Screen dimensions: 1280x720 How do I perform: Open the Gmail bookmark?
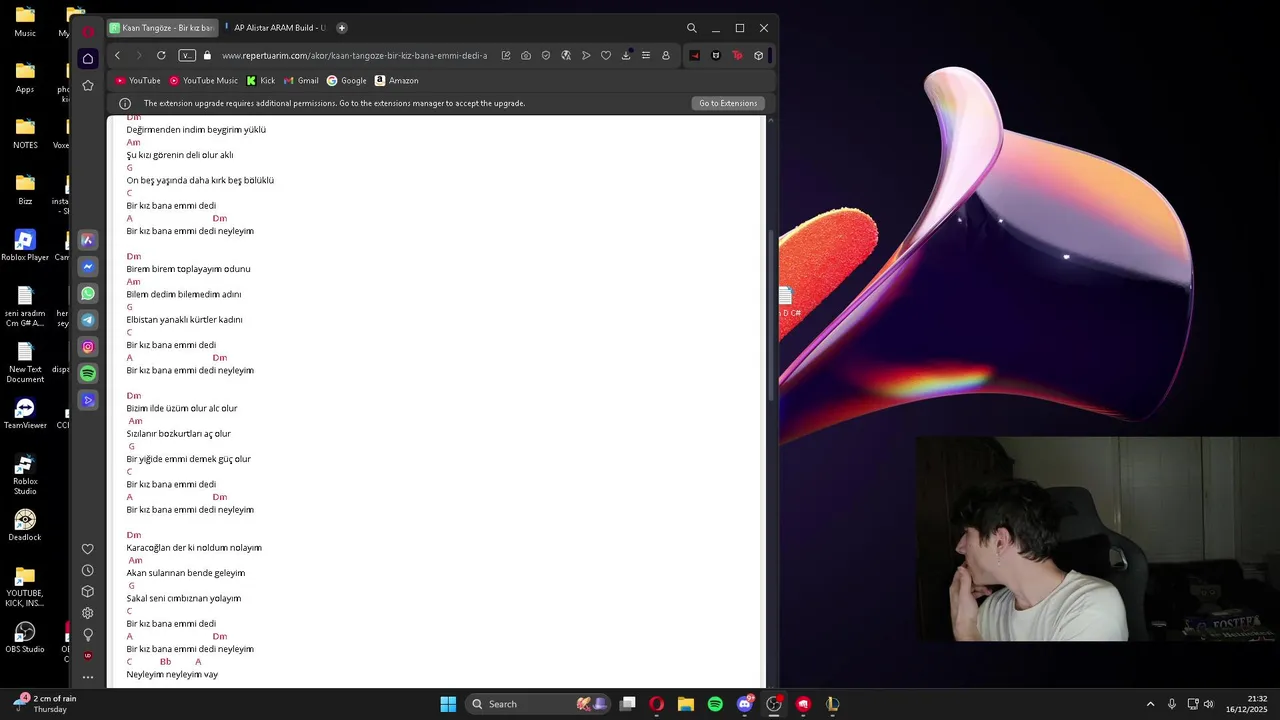point(301,81)
